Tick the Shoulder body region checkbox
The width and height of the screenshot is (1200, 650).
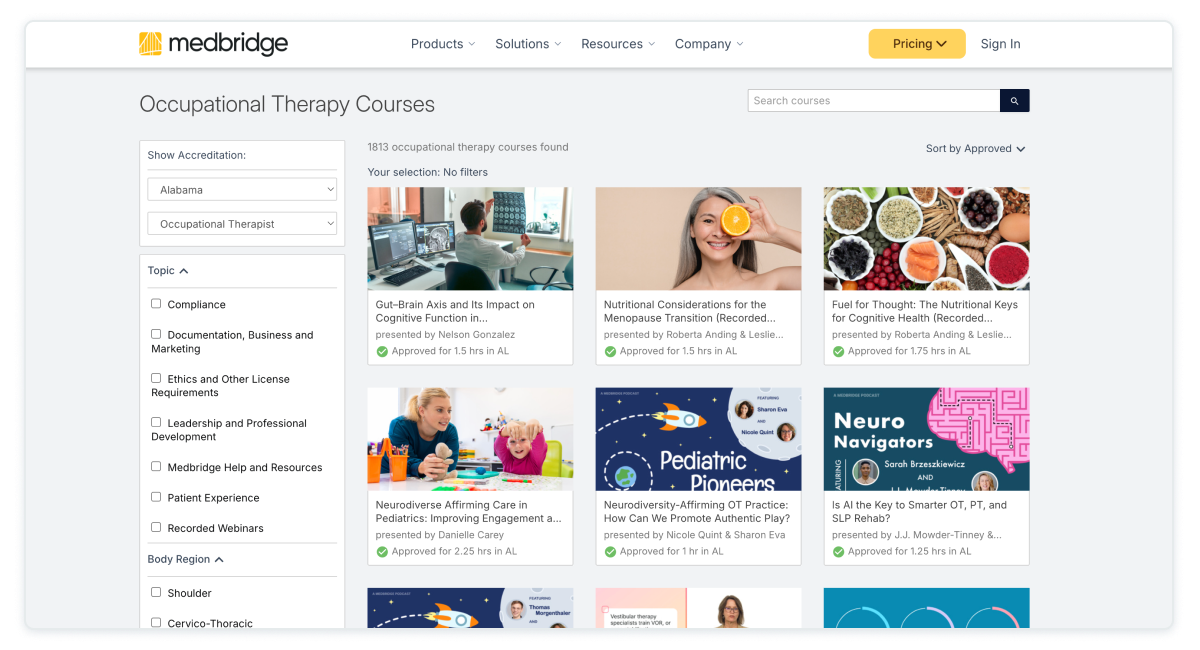point(156,592)
